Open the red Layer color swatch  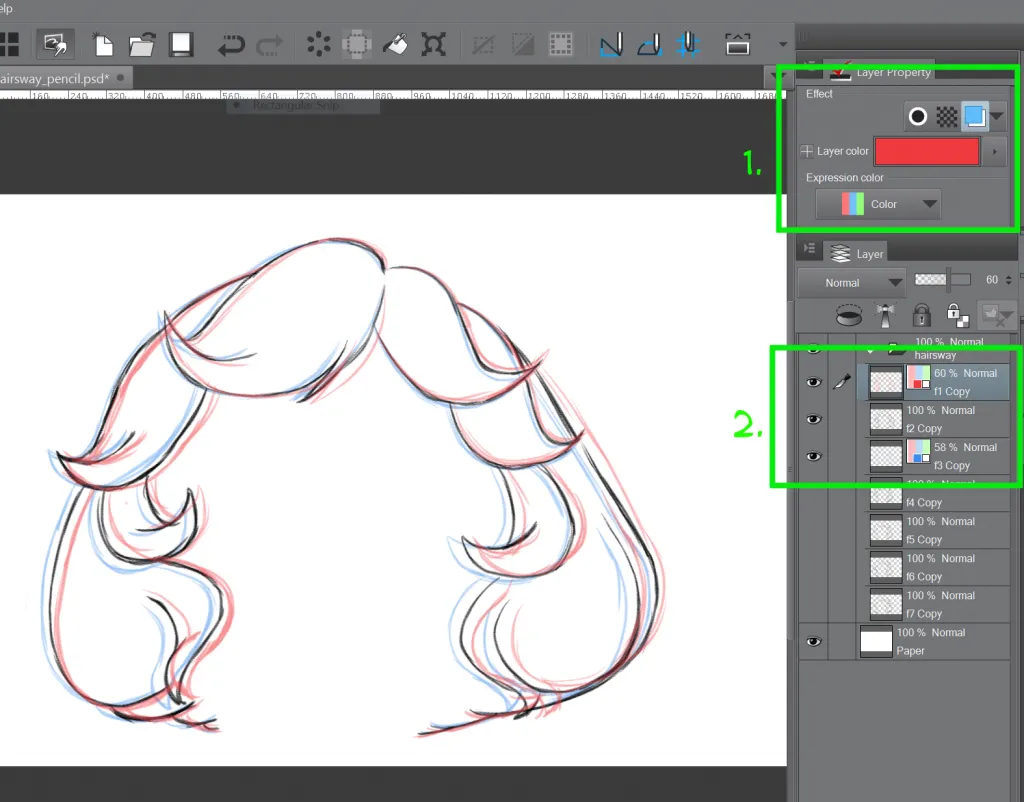[x=926, y=151]
